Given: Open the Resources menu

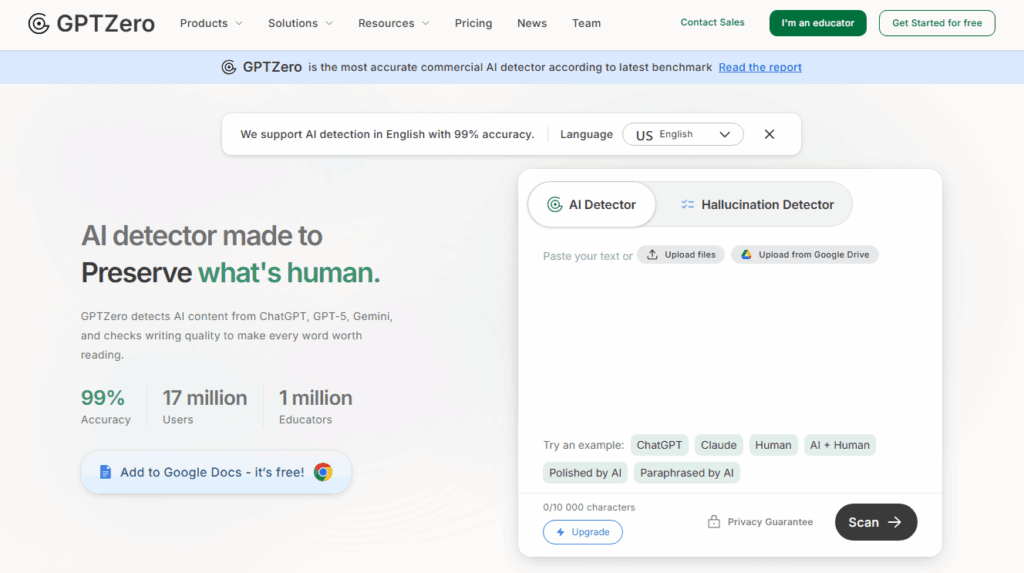Looking at the screenshot, I should pos(394,24).
